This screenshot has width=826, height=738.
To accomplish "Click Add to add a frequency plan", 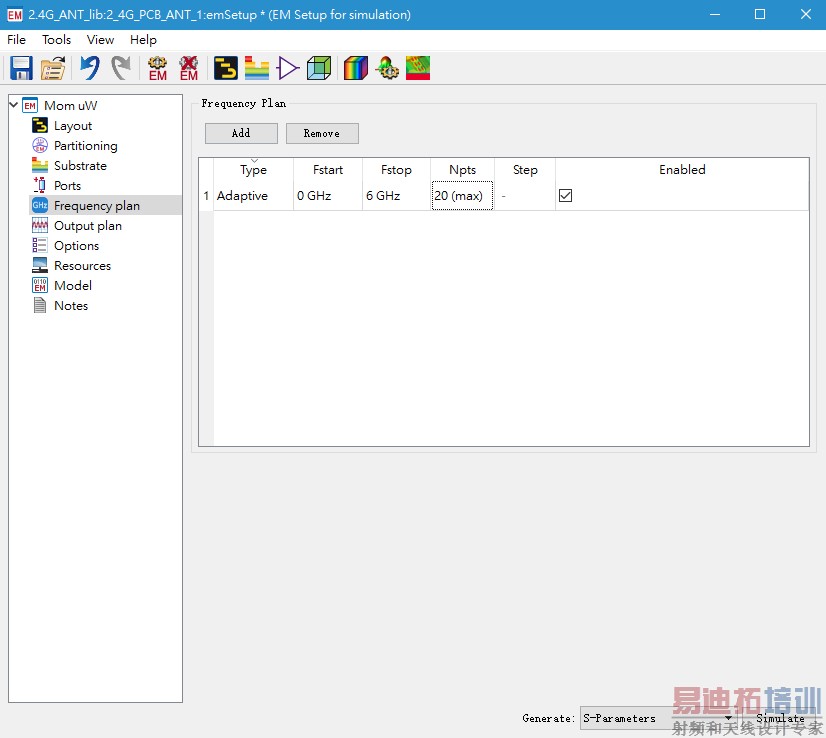I will pyautogui.click(x=241, y=133).
